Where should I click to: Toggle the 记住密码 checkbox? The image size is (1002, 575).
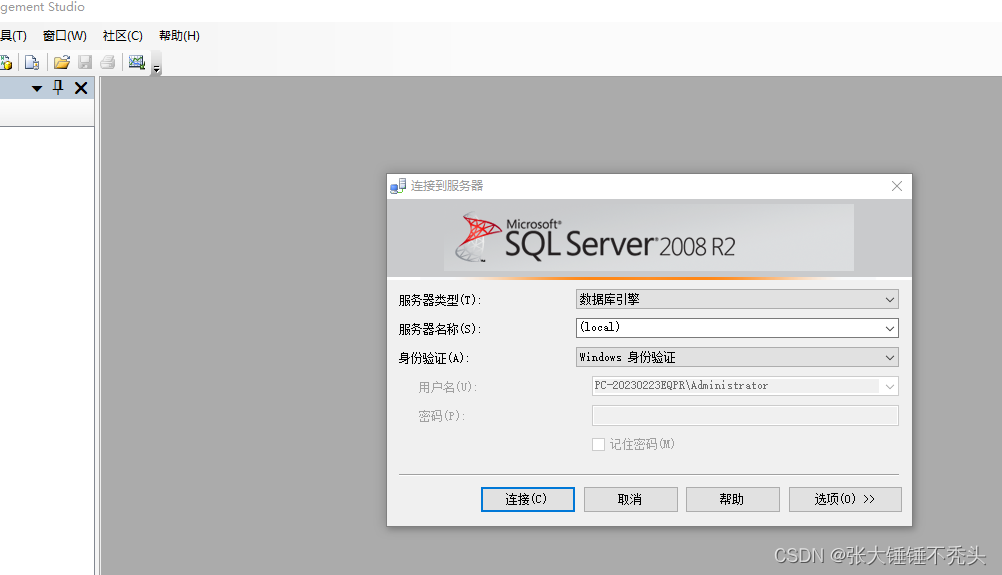(x=598, y=445)
